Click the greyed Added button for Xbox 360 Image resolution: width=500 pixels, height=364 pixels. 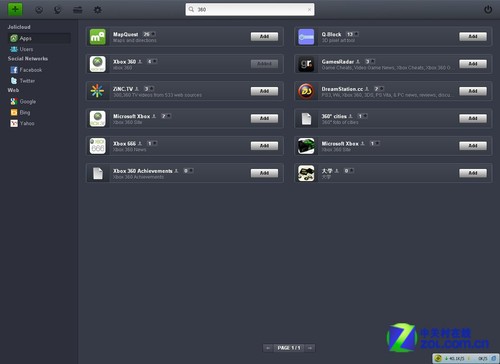(x=264, y=64)
